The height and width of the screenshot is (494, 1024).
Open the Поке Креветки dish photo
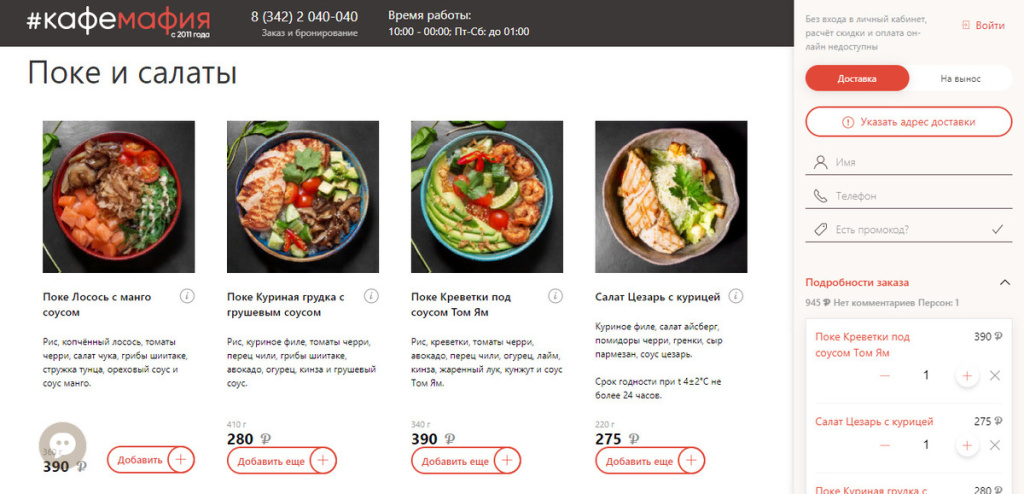(487, 196)
